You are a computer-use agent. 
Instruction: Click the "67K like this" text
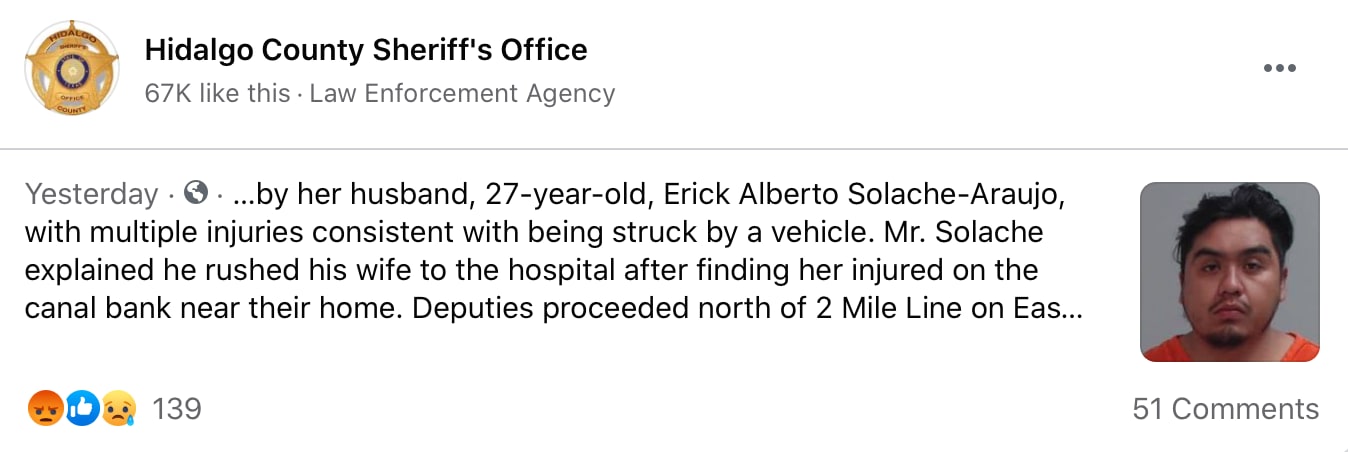pos(217,94)
